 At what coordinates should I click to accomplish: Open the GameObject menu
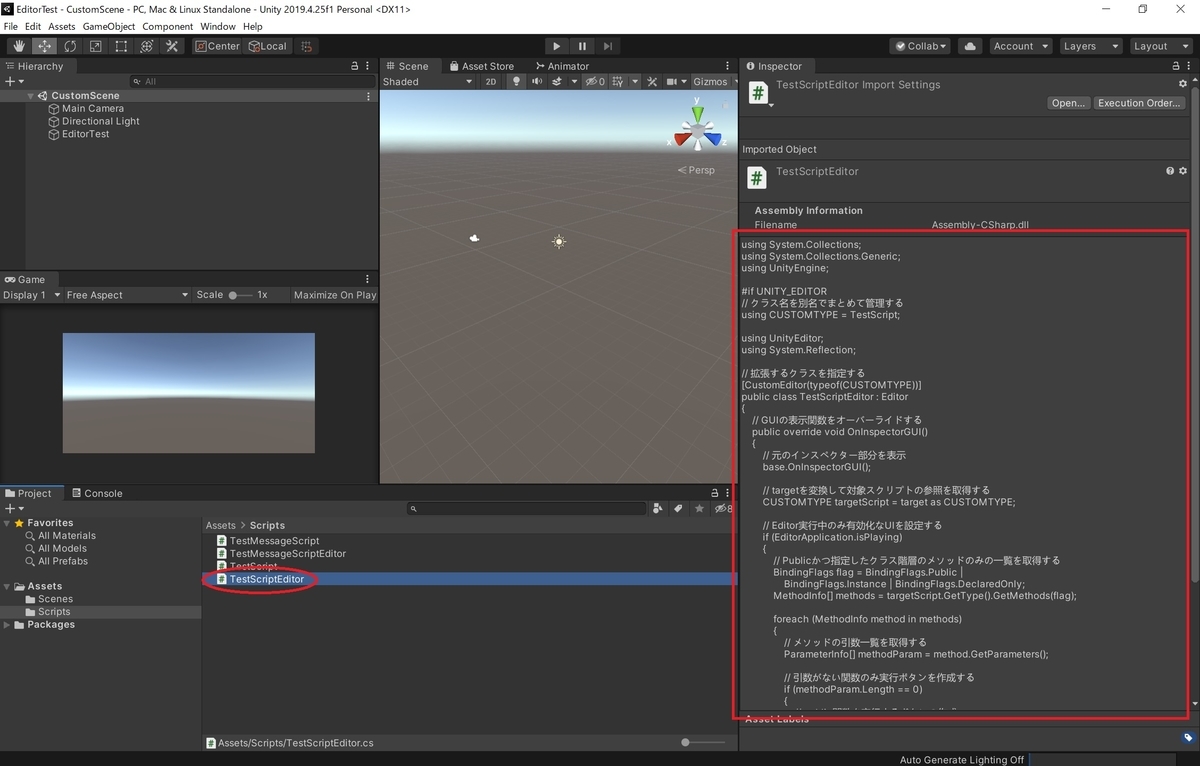click(108, 26)
